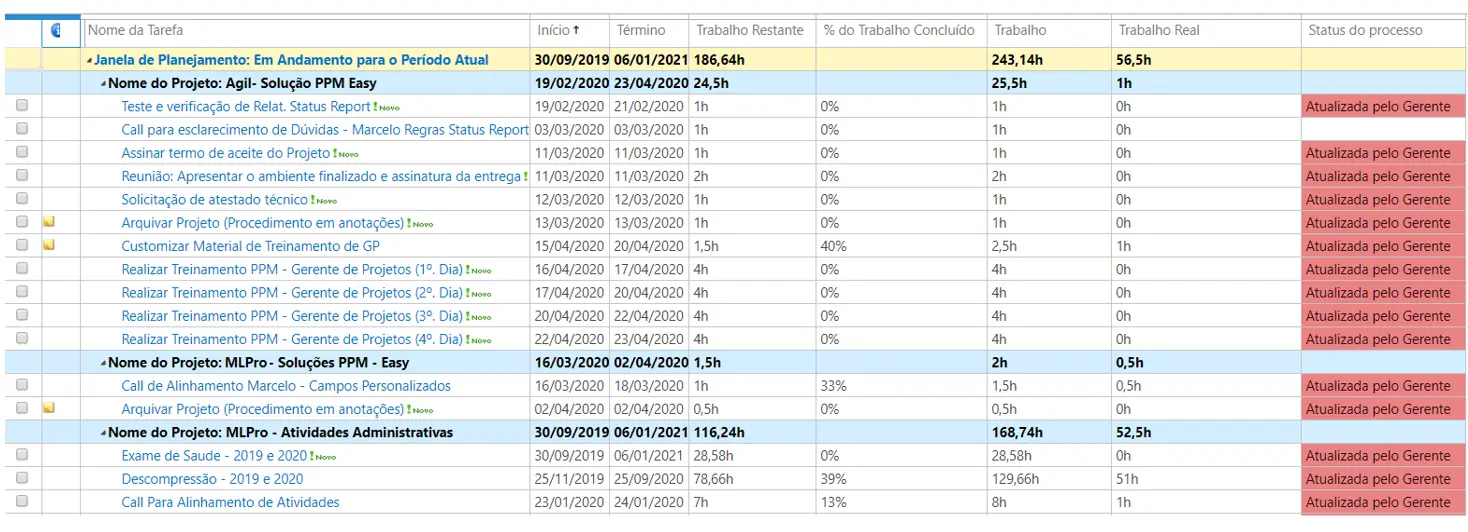The width and height of the screenshot is (1468, 532).
Task: Click the Novo marker beside Exame de Saude task
Action: (323, 456)
